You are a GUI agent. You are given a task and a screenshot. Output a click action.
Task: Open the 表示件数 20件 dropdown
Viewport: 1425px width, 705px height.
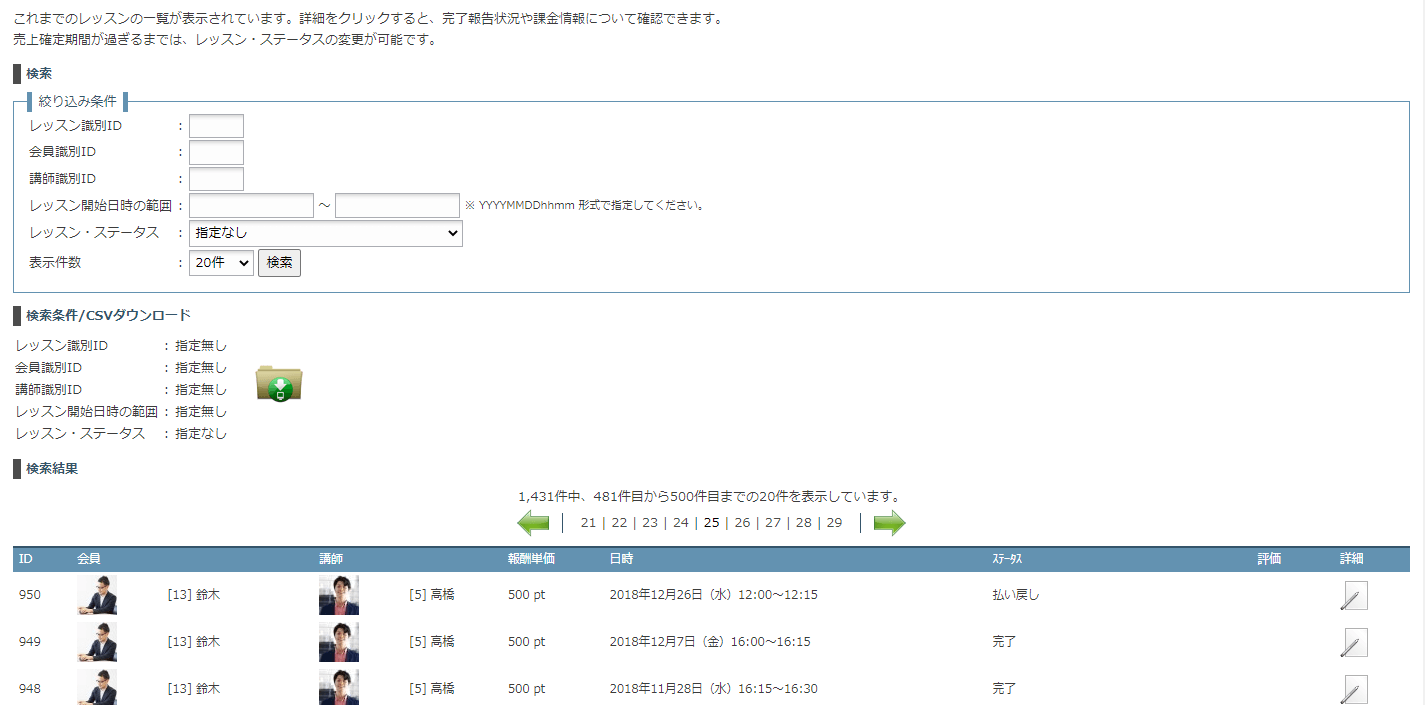click(x=221, y=263)
